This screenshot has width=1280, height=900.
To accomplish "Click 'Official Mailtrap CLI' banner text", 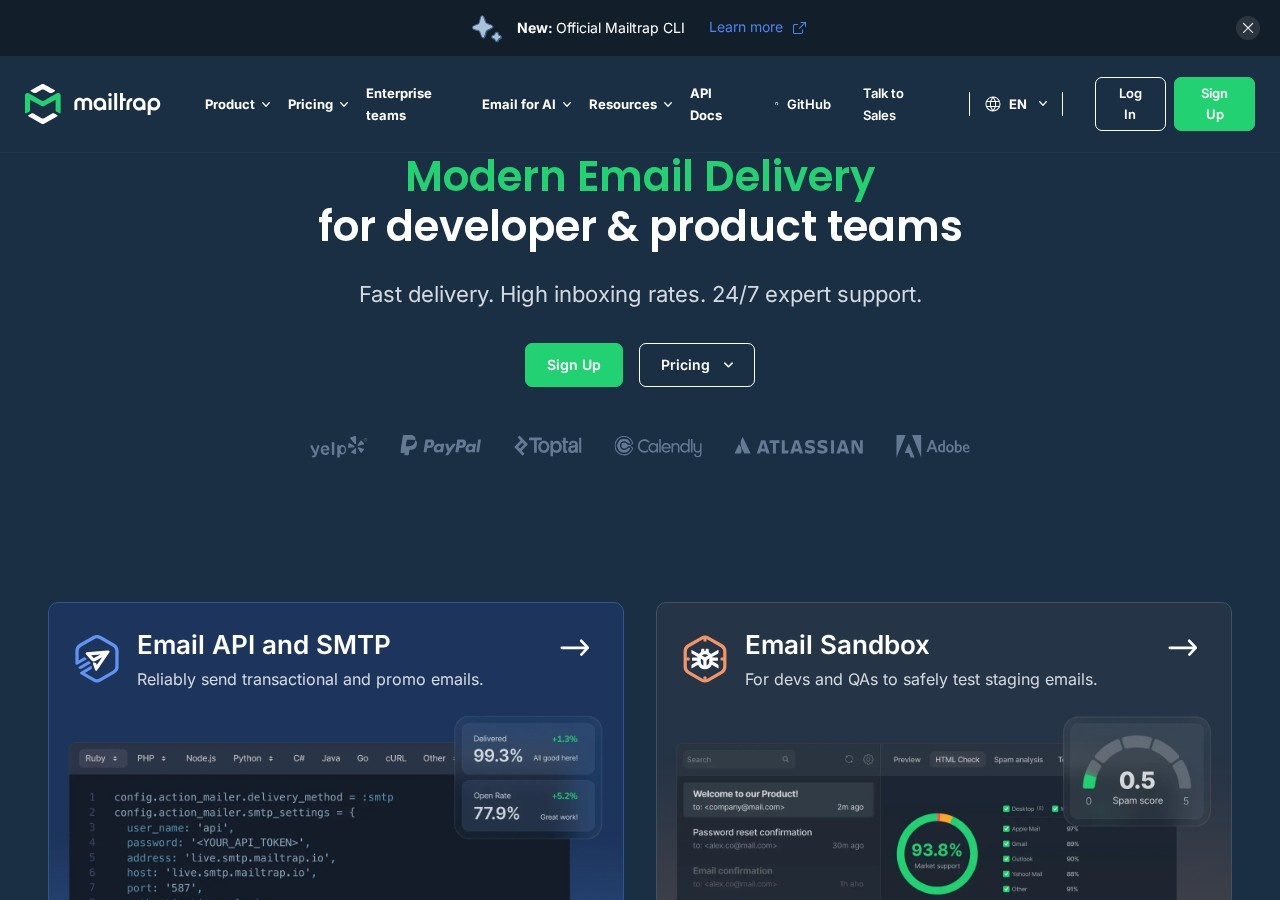I will 620,28.
